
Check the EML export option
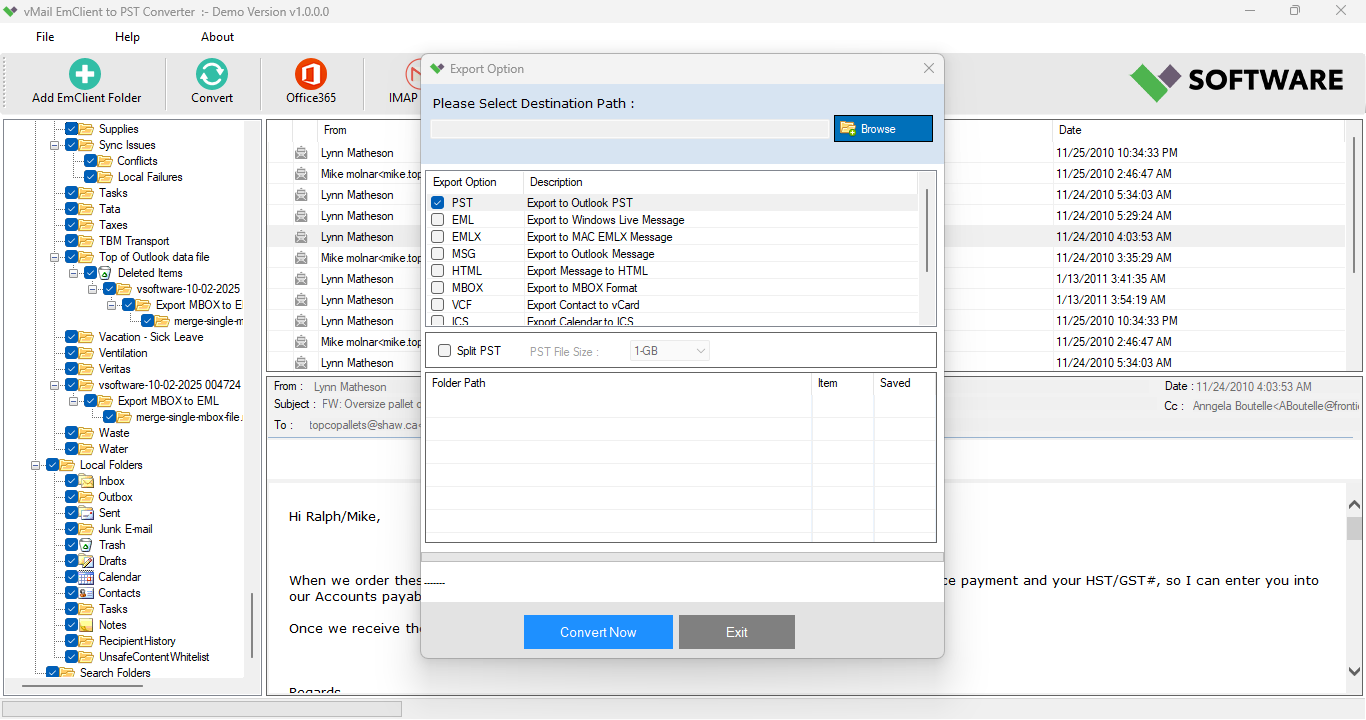pos(438,220)
